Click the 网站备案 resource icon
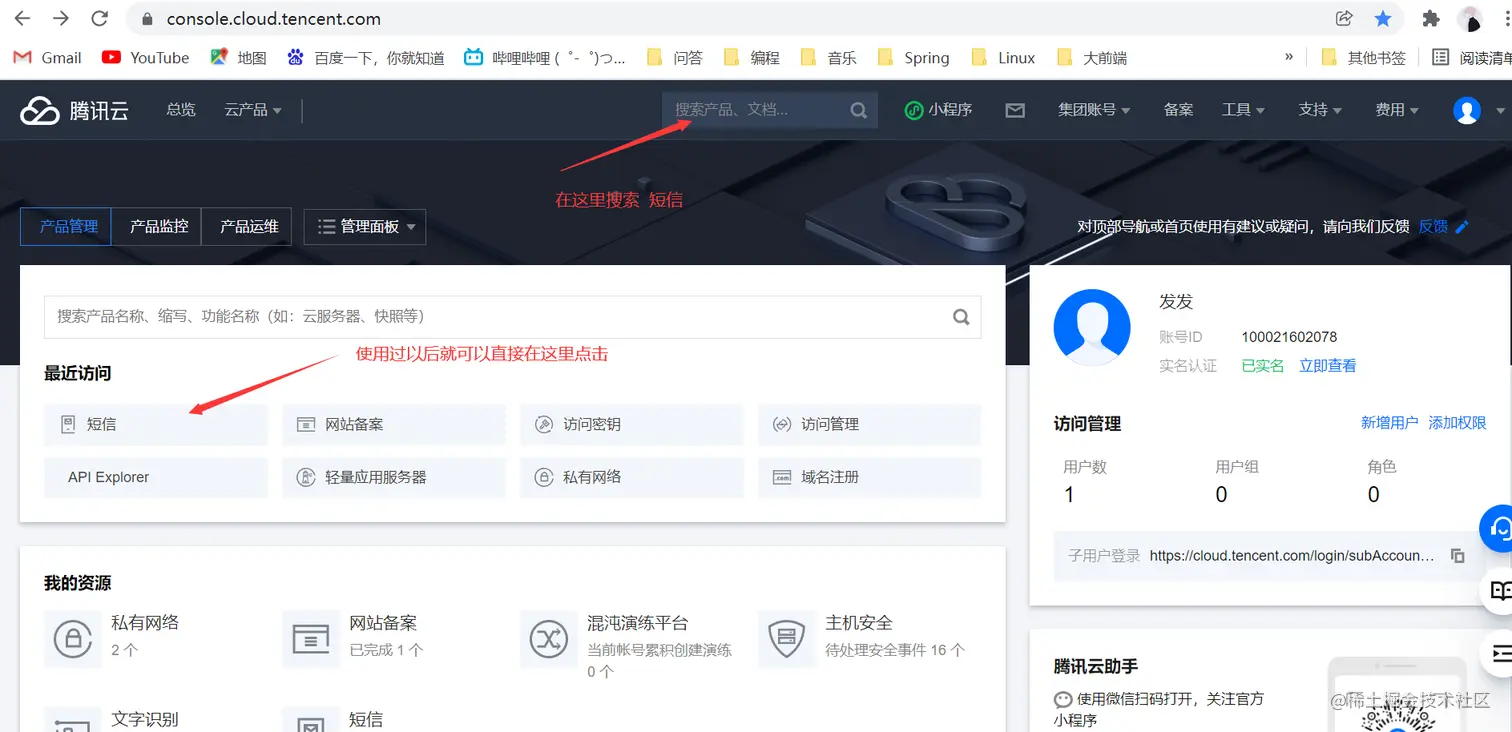This screenshot has width=1512, height=732. click(311, 638)
